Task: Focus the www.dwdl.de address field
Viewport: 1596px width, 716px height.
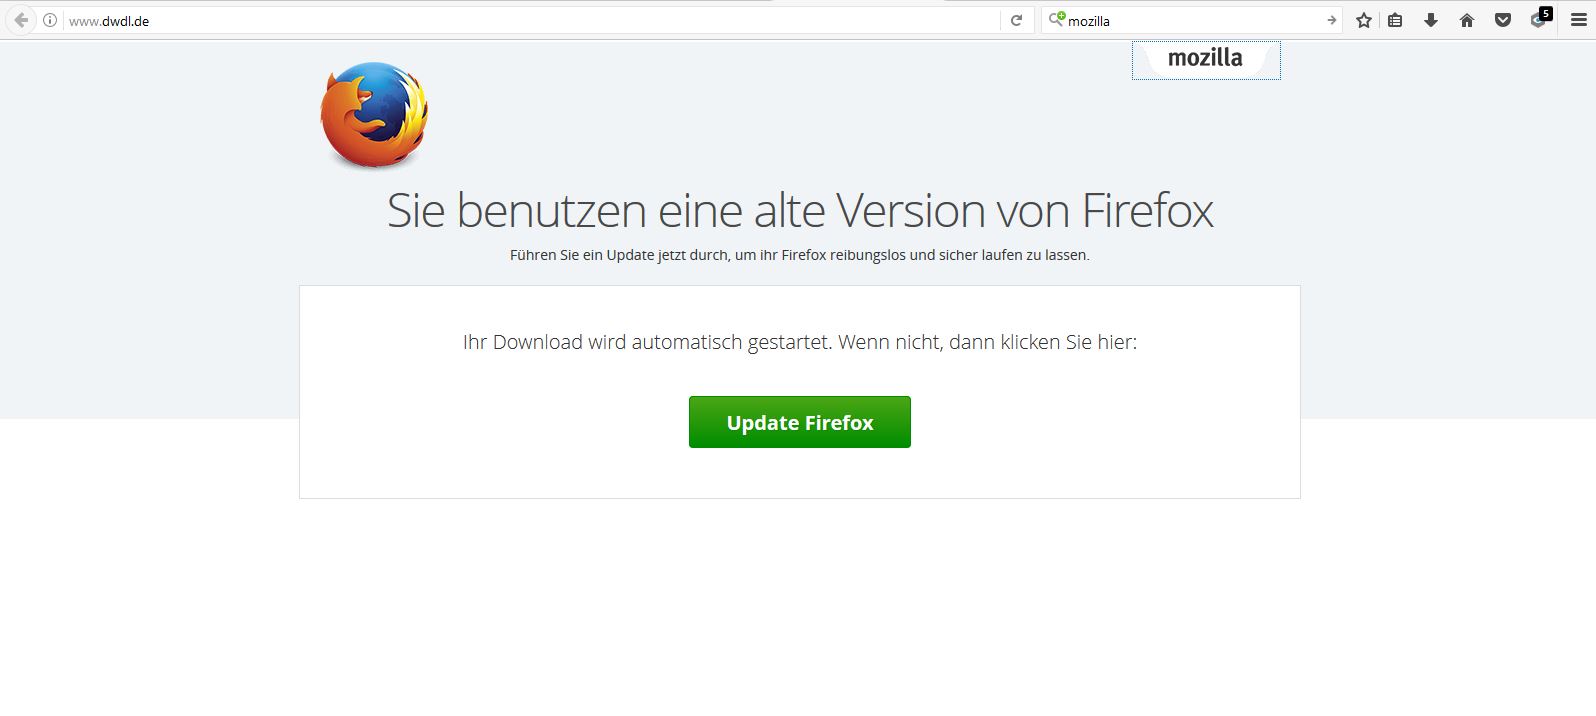Action: point(530,20)
